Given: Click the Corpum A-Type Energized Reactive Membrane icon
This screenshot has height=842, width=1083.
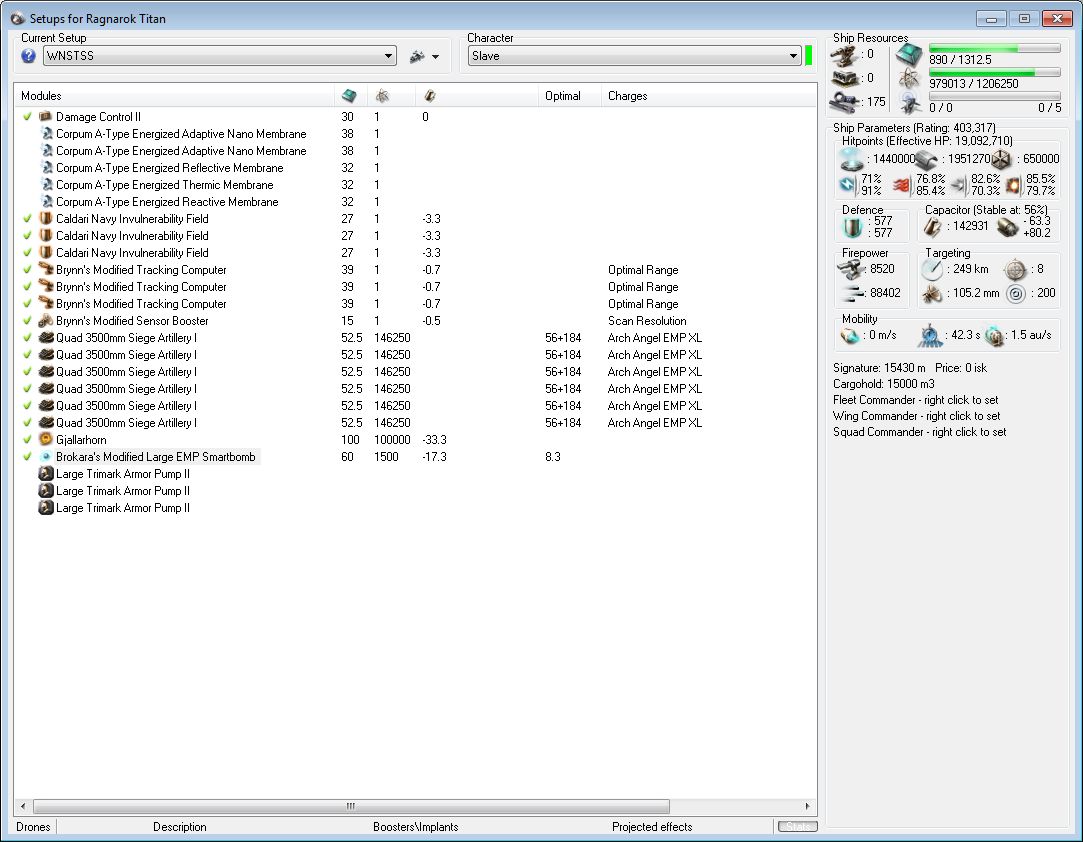Looking at the screenshot, I should click(46, 202).
